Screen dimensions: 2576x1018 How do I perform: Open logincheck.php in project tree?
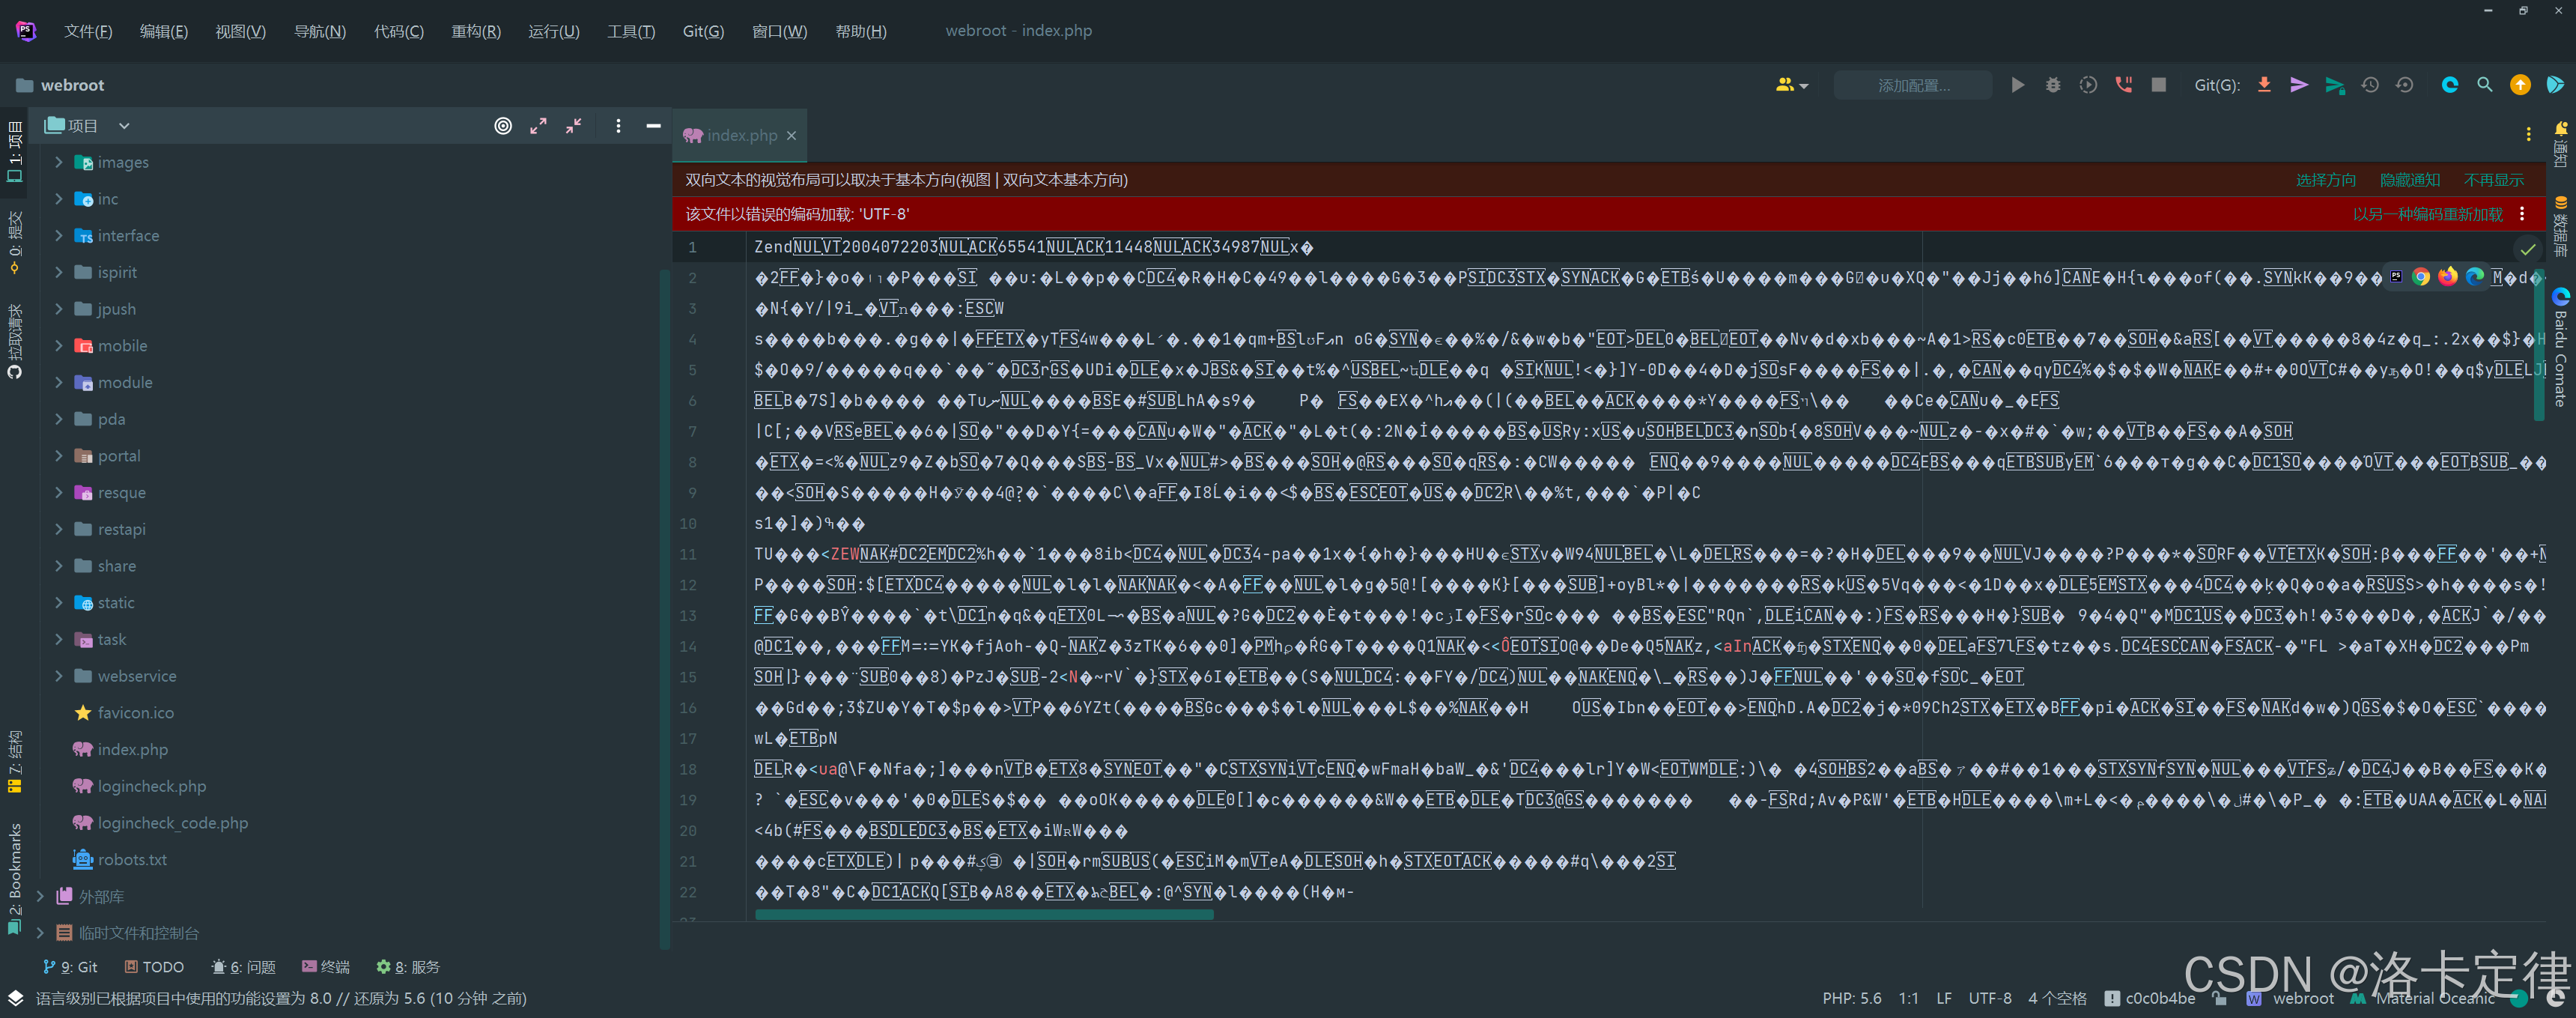(151, 786)
